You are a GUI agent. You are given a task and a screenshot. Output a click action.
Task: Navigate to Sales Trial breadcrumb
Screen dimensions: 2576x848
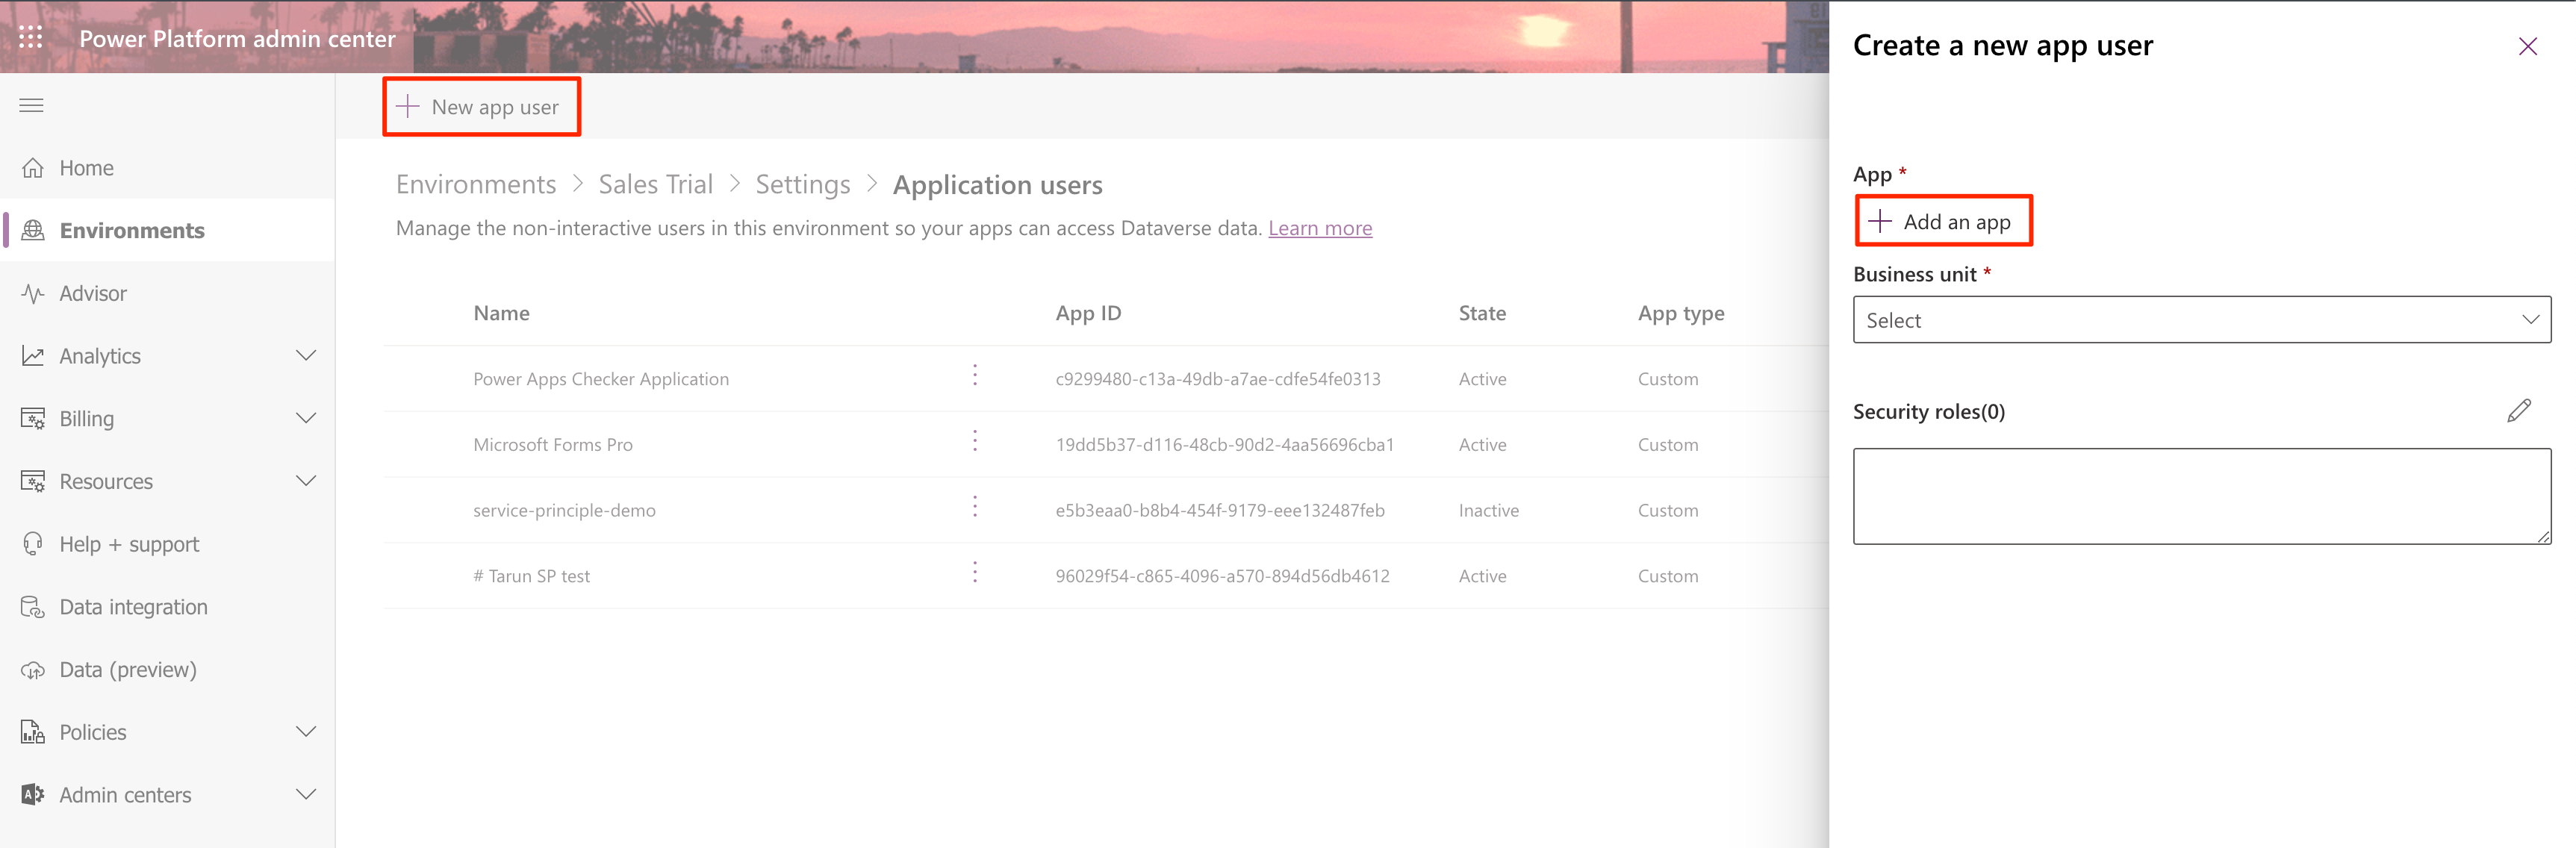[655, 184]
